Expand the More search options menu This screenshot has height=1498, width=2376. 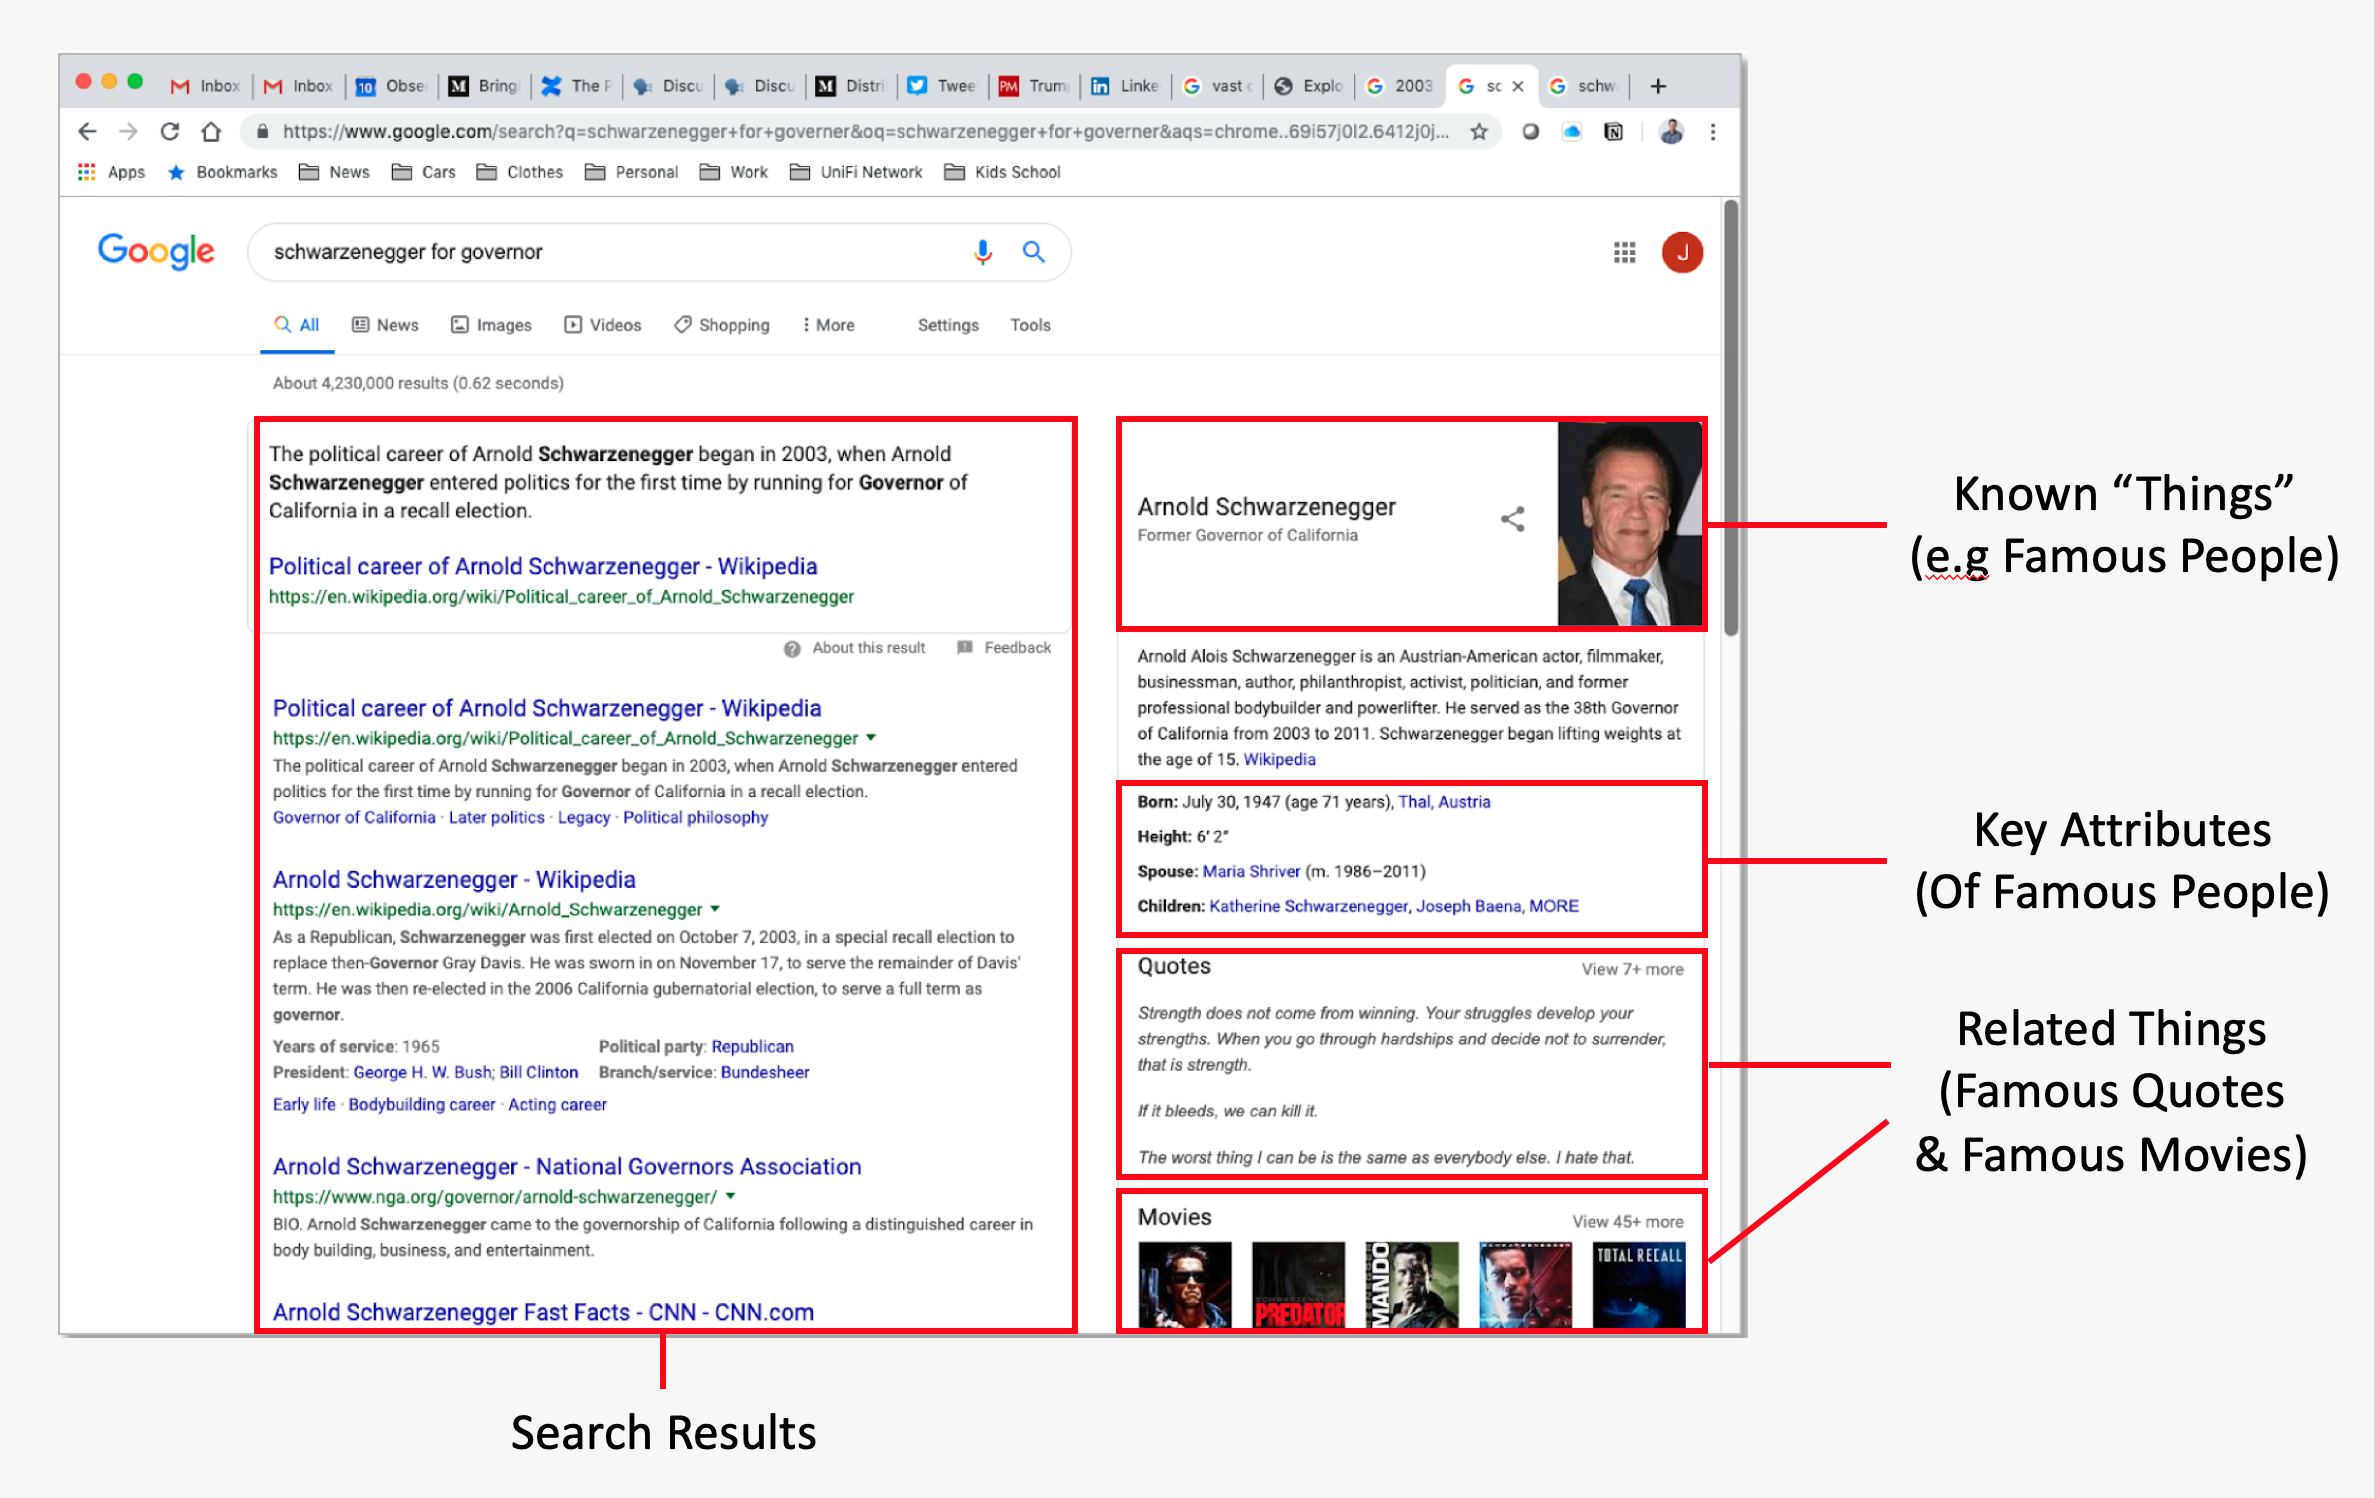[828, 325]
